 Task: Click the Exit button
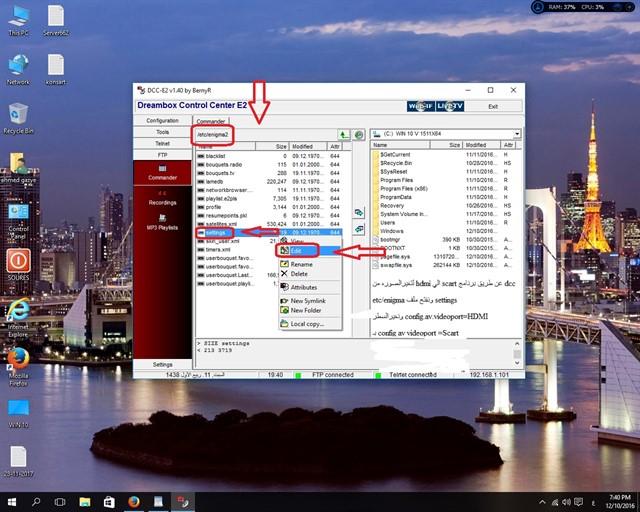click(493, 107)
